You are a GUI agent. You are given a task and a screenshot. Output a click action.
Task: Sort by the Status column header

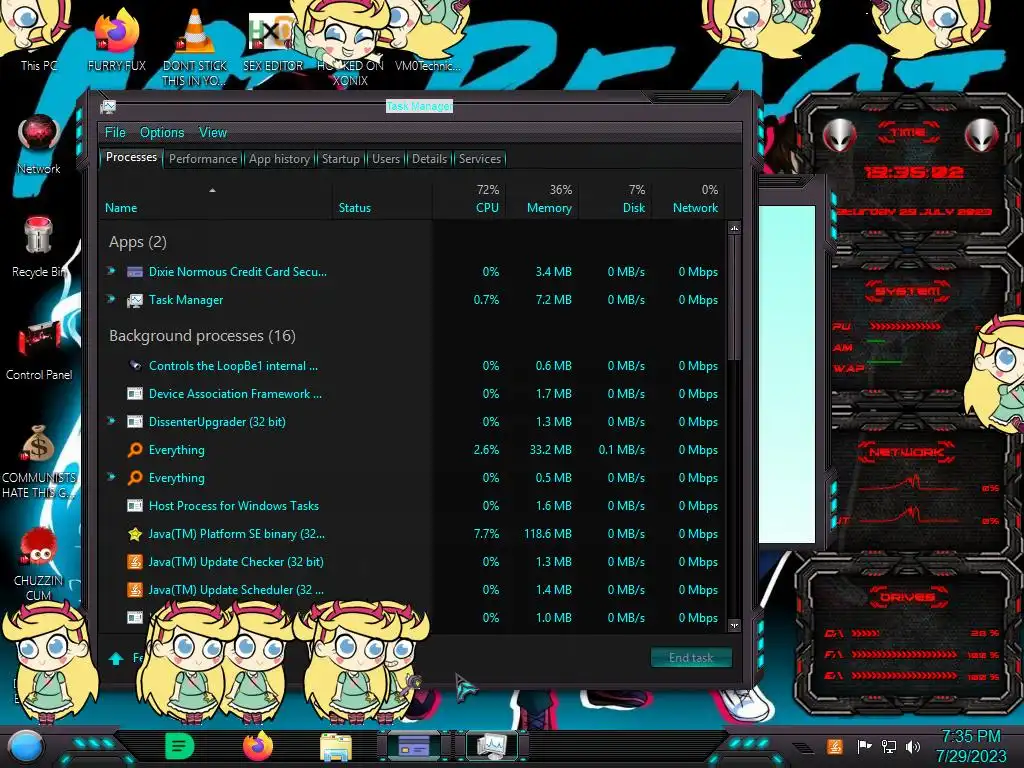(x=382, y=199)
